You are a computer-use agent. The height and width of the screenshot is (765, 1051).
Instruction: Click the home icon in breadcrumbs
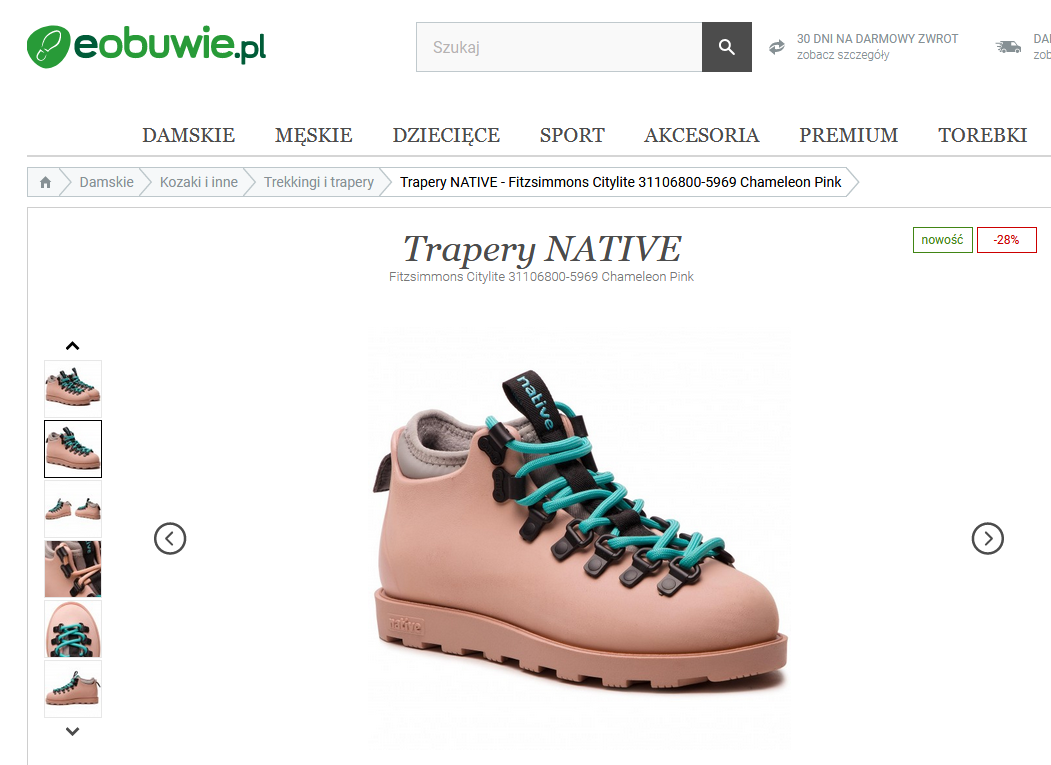coord(46,182)
